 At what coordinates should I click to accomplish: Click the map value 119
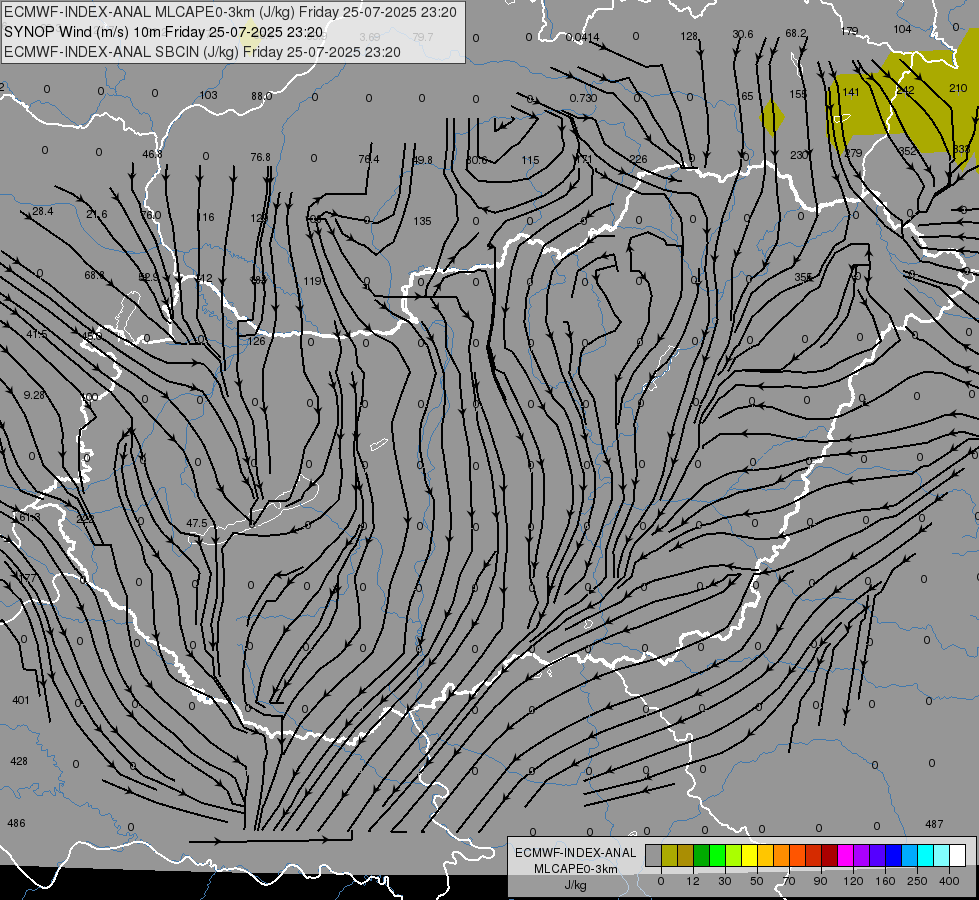click(x=312, y=281)
